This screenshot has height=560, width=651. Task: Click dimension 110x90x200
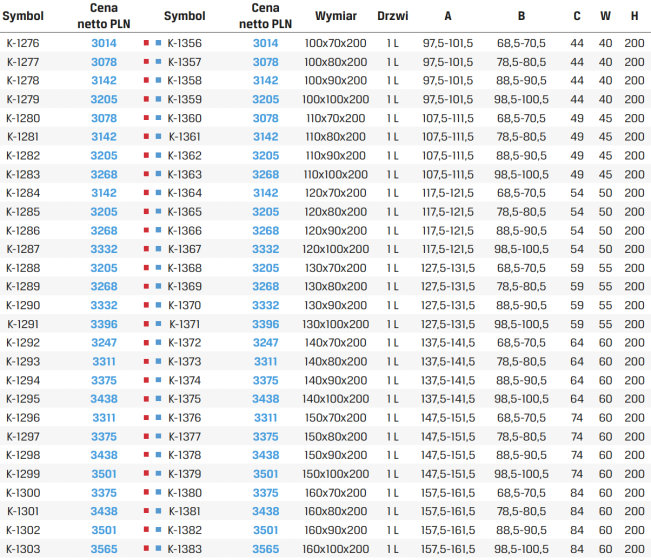click(x=335, y=156)
